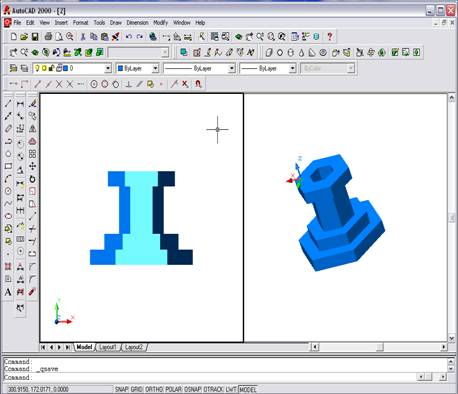Click the blue color swatch in color control
Image resolution: width=458 pixels, height=394 pixels.
[x=121, y=68]
